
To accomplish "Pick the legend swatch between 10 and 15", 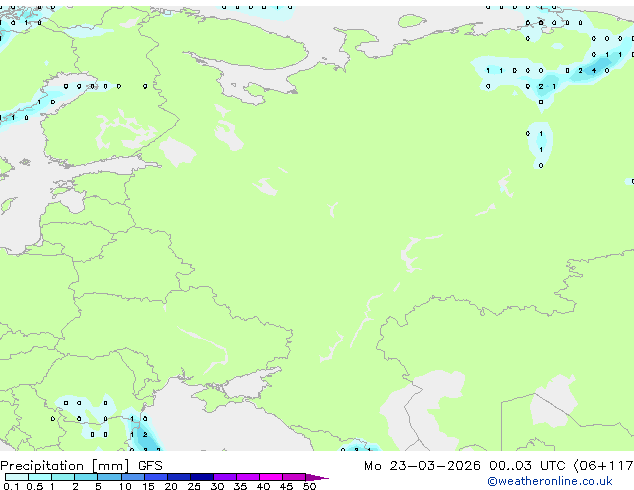I will [132, 477].
